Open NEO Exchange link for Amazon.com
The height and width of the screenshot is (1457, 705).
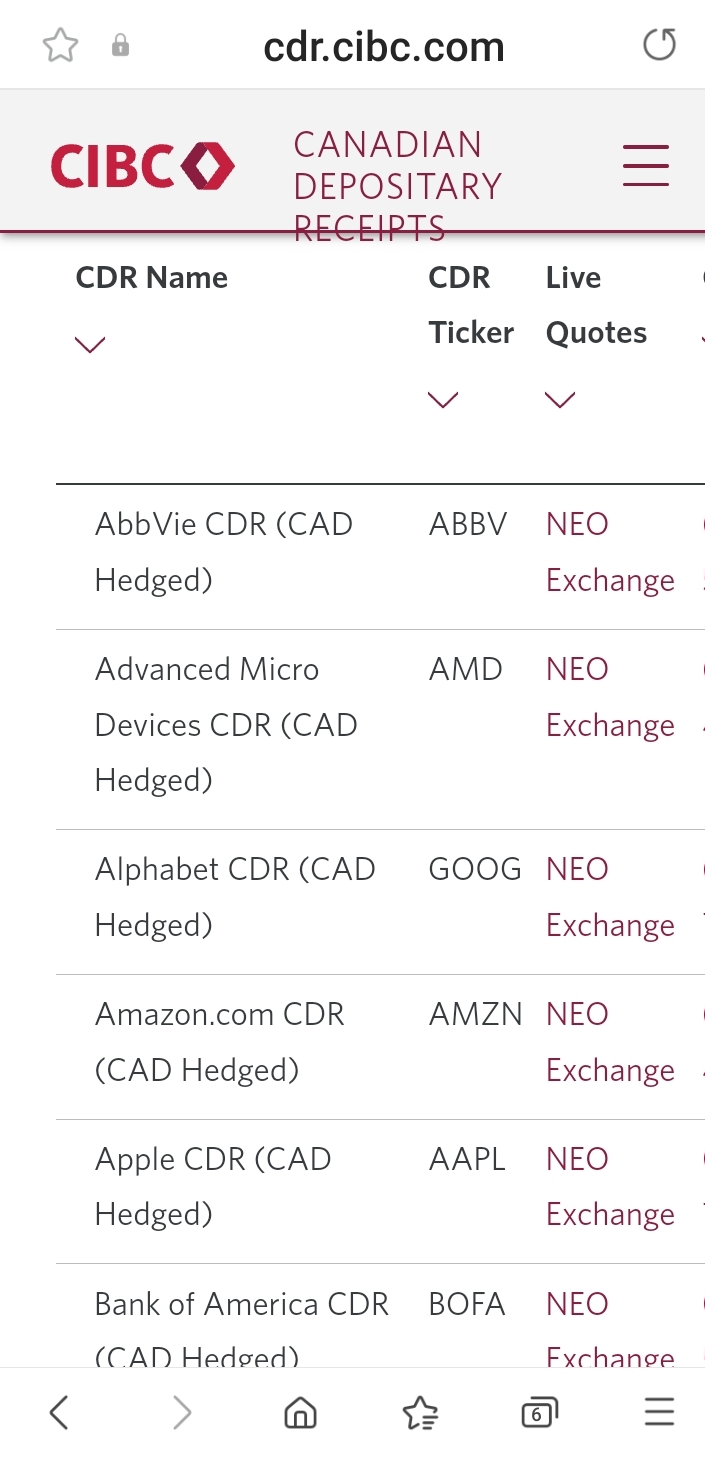point(609,1042)
